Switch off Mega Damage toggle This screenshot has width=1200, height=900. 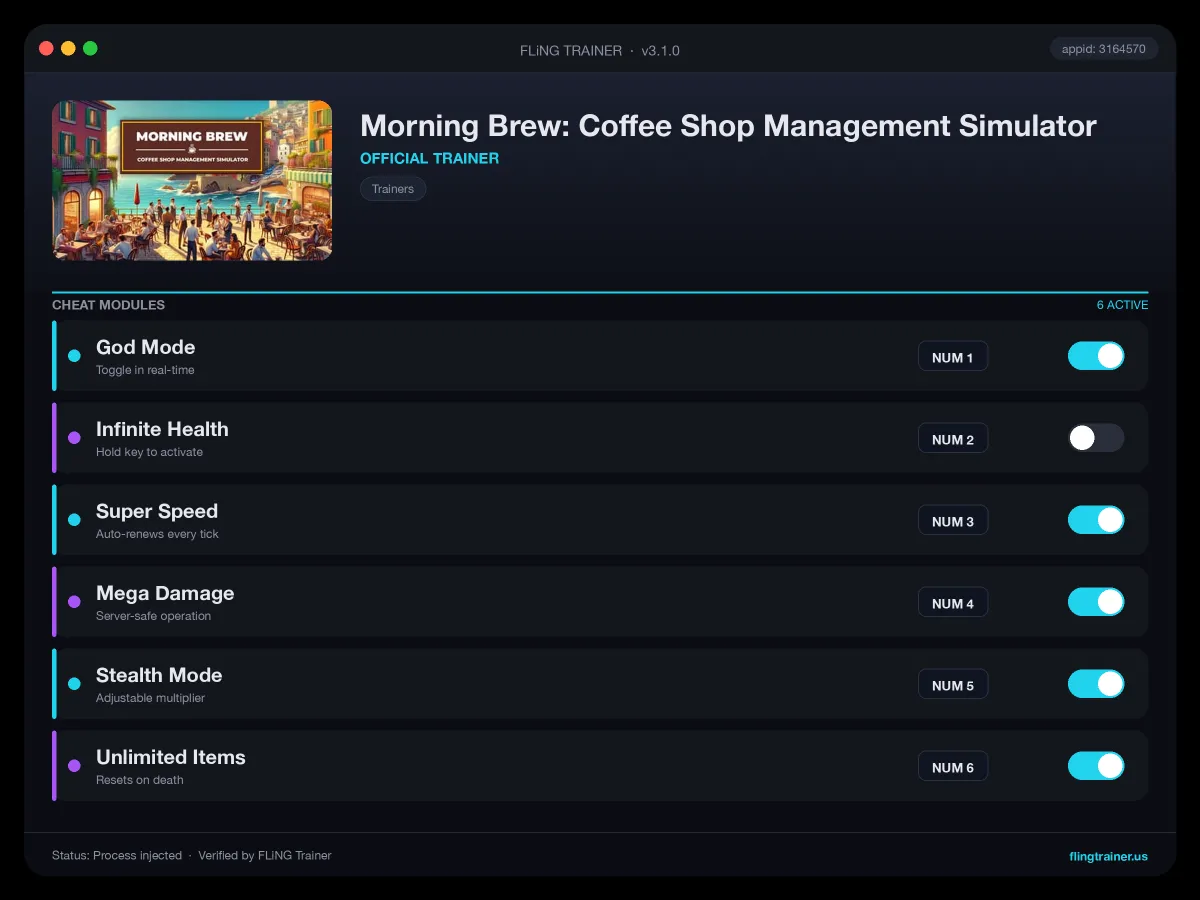tap(1096, 602)
